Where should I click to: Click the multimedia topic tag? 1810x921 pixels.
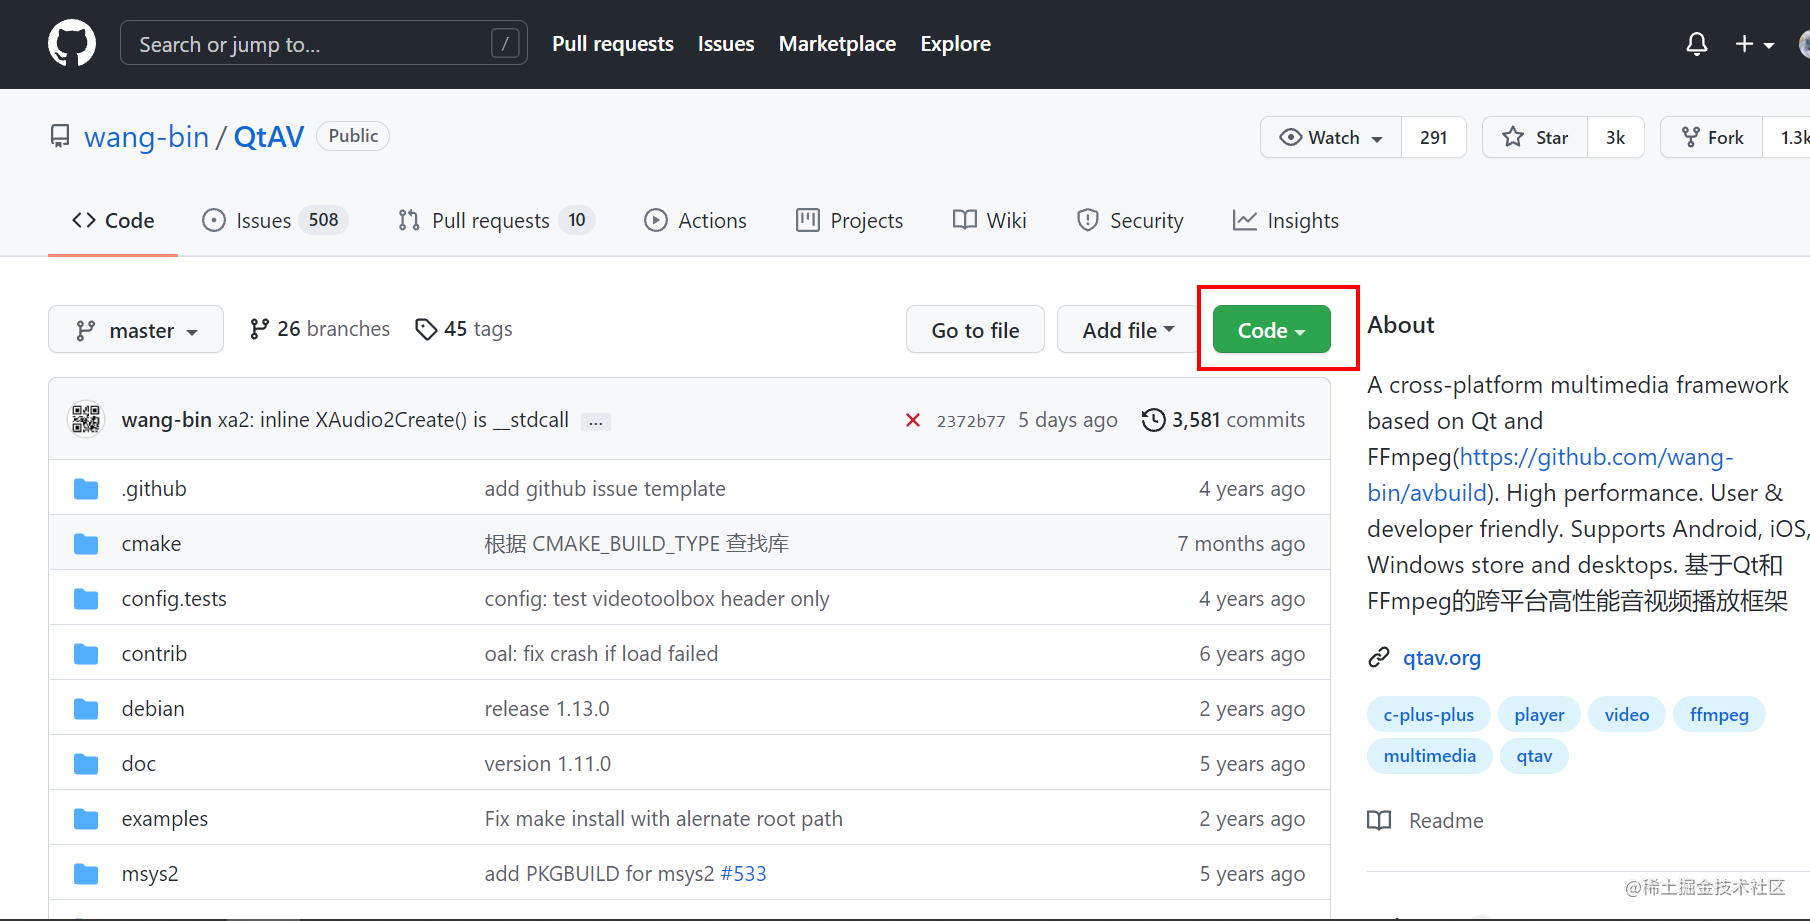[x=1429, y=755]
